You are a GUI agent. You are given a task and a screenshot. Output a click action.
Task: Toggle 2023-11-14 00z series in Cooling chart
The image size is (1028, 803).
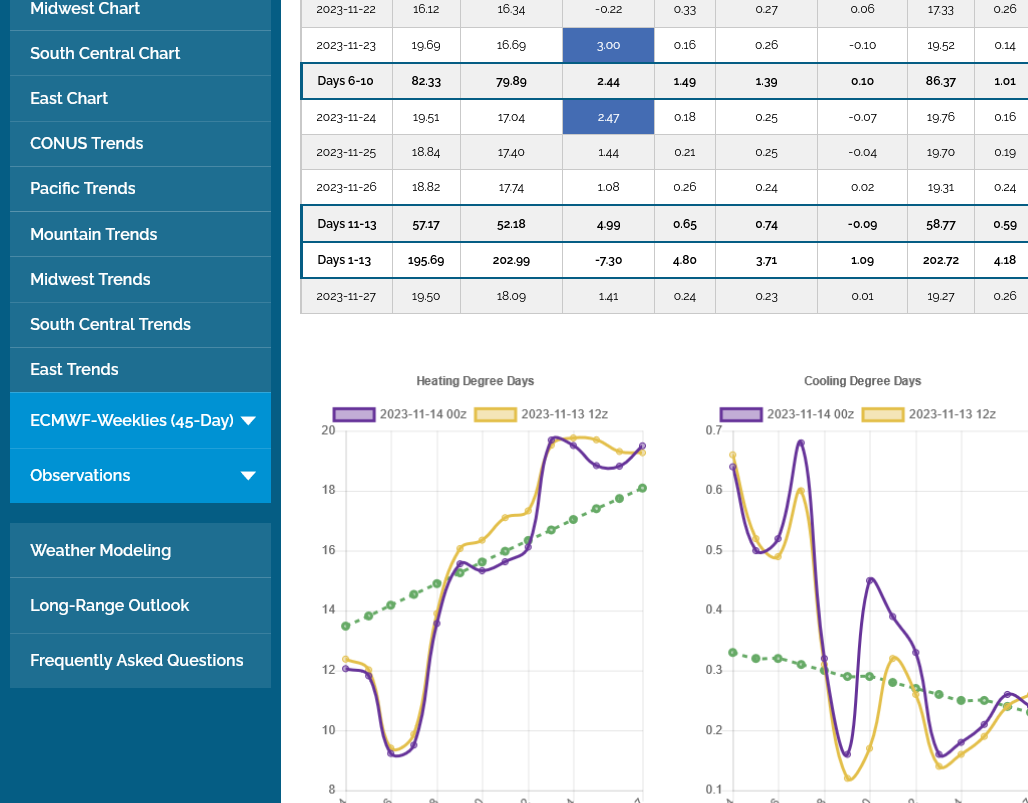pos(741,414)
